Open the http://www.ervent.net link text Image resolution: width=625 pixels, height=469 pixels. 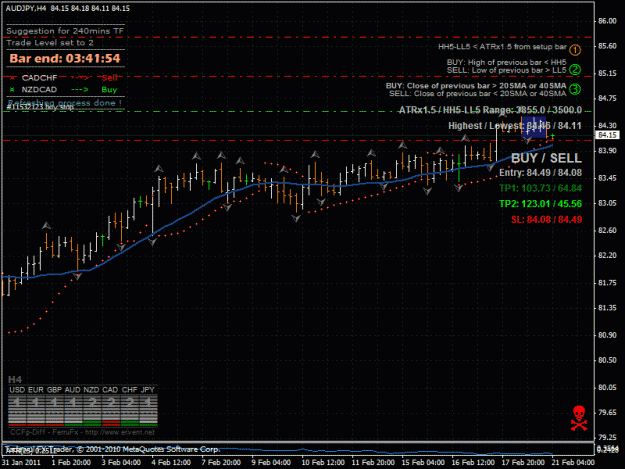(120, 432)
